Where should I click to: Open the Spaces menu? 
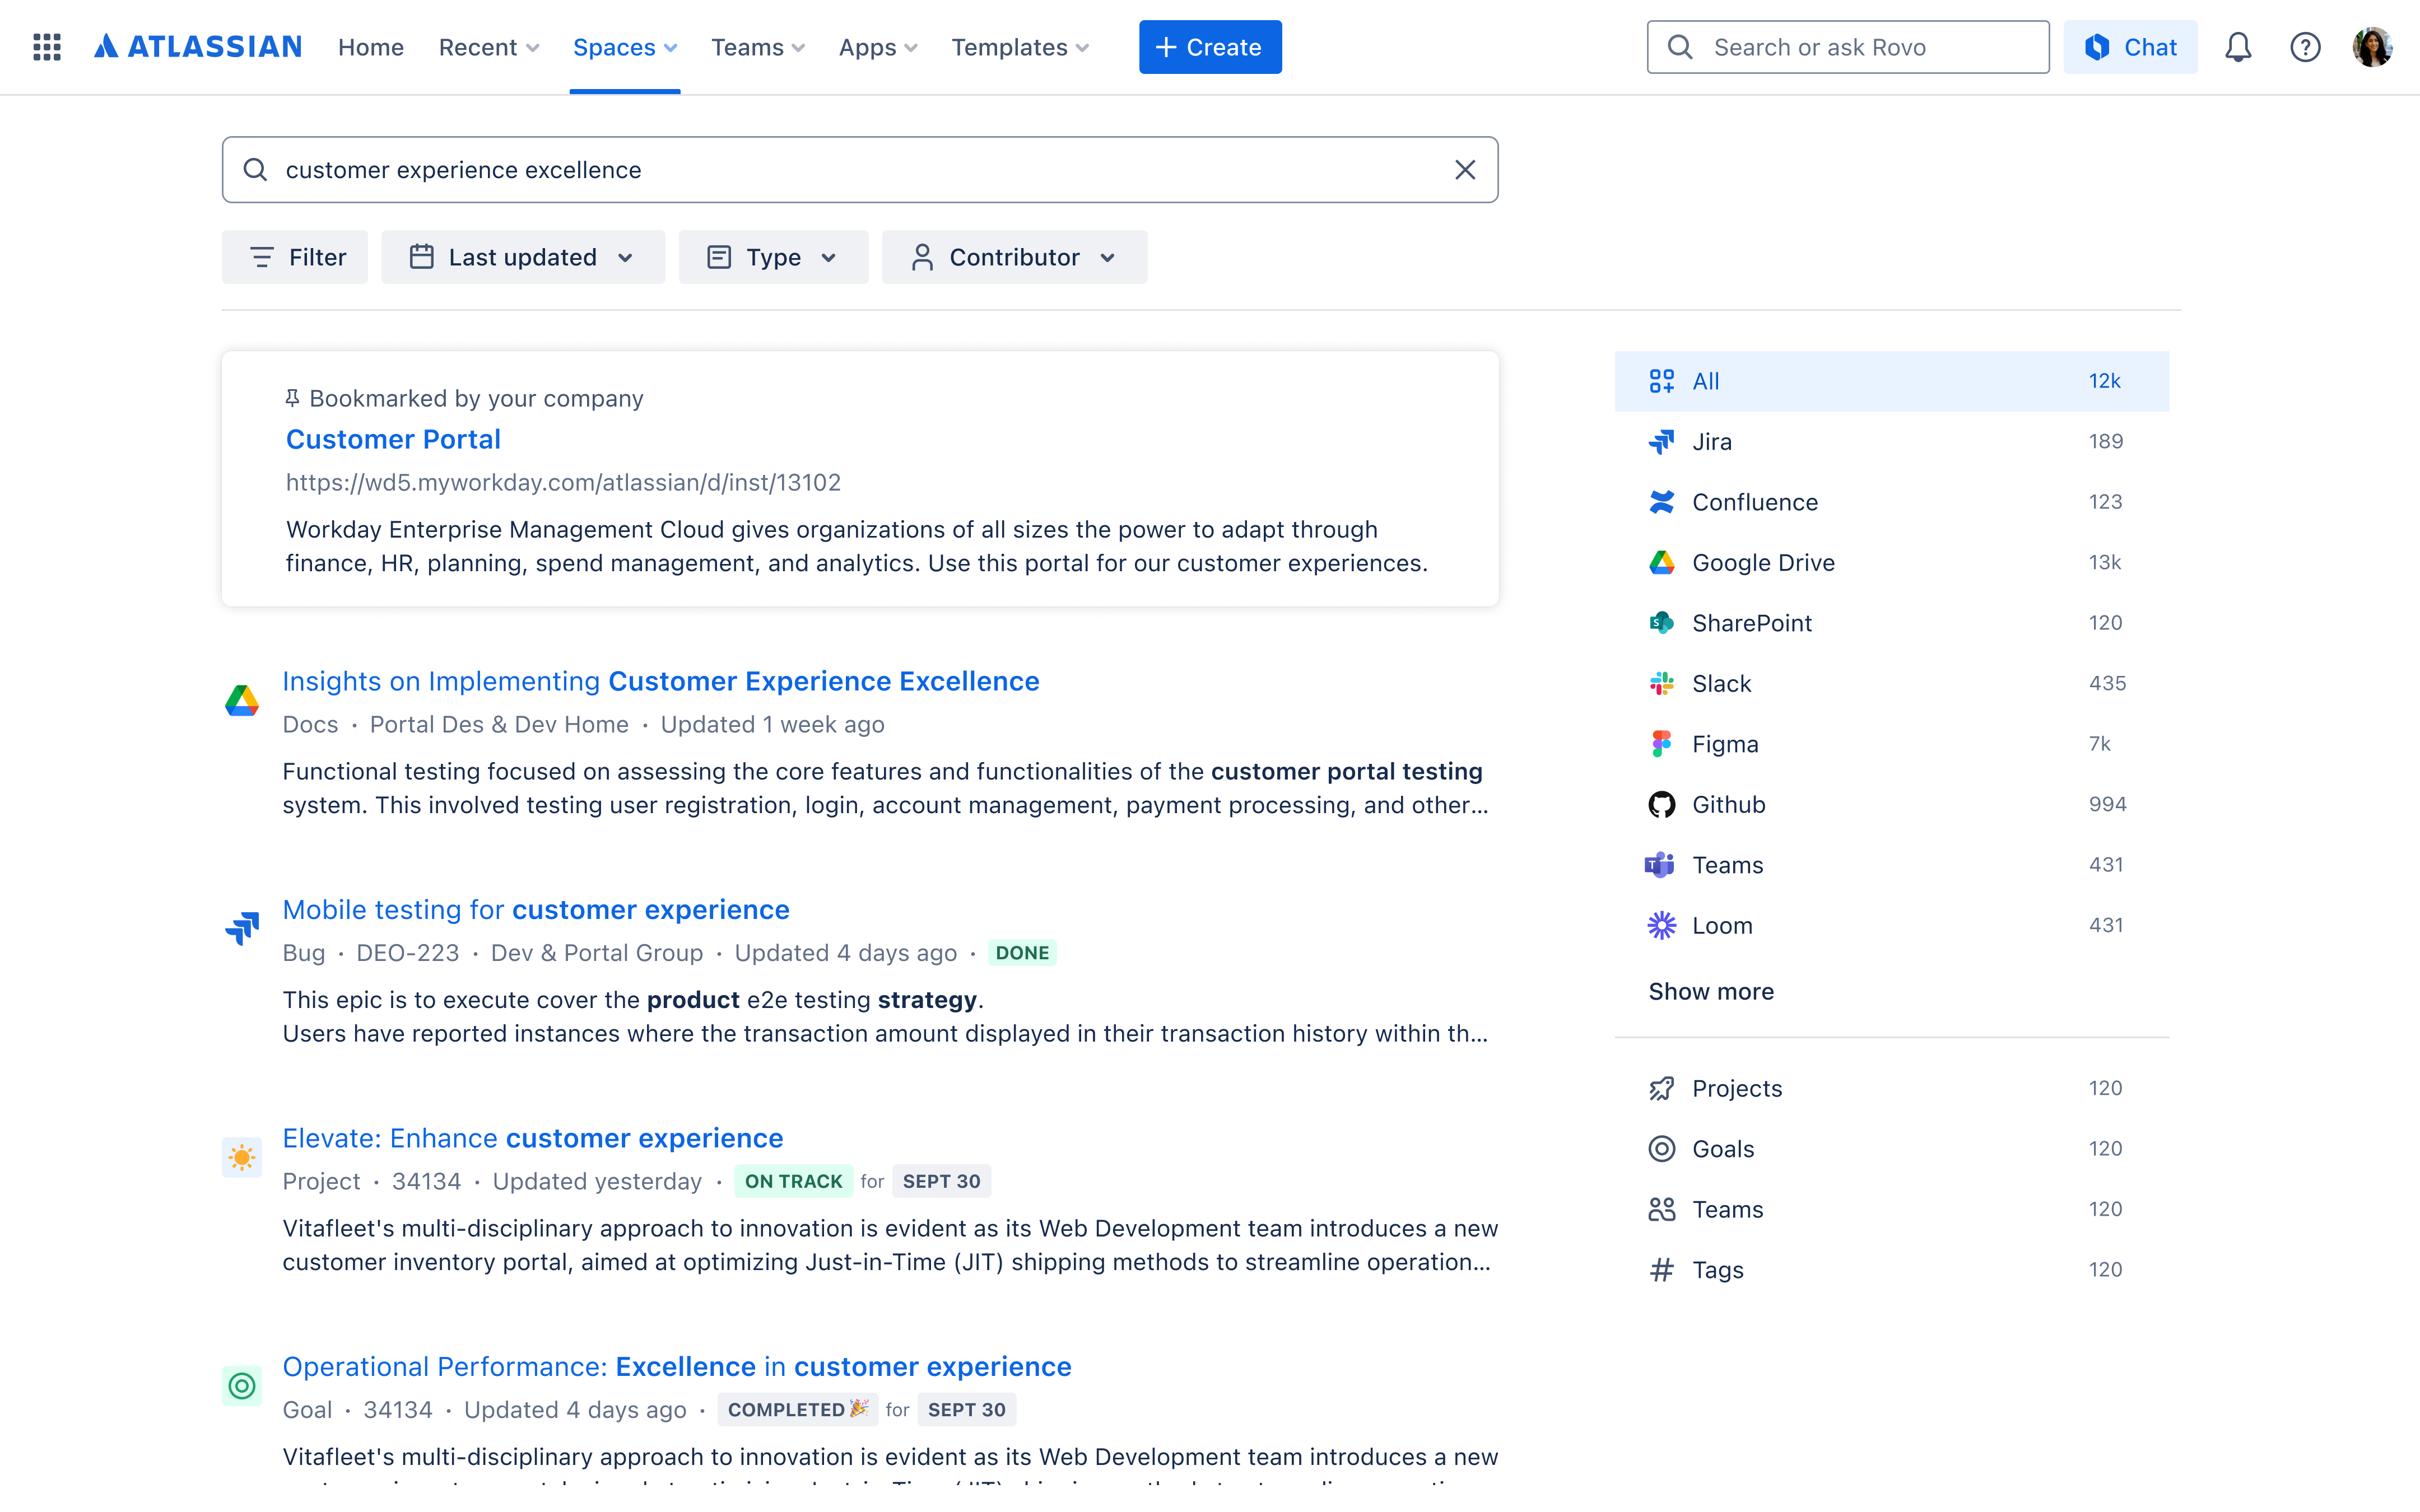point(624,46)
